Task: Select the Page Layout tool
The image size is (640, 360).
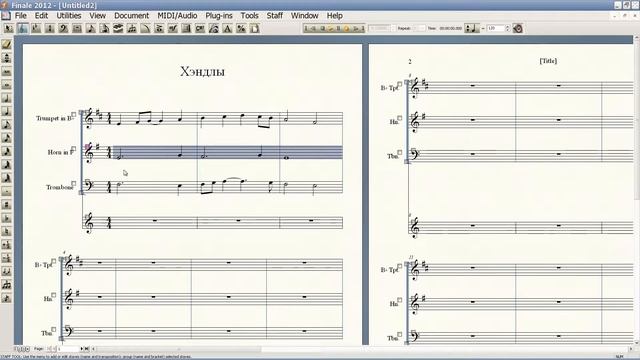Action: [x=255, y=29]
